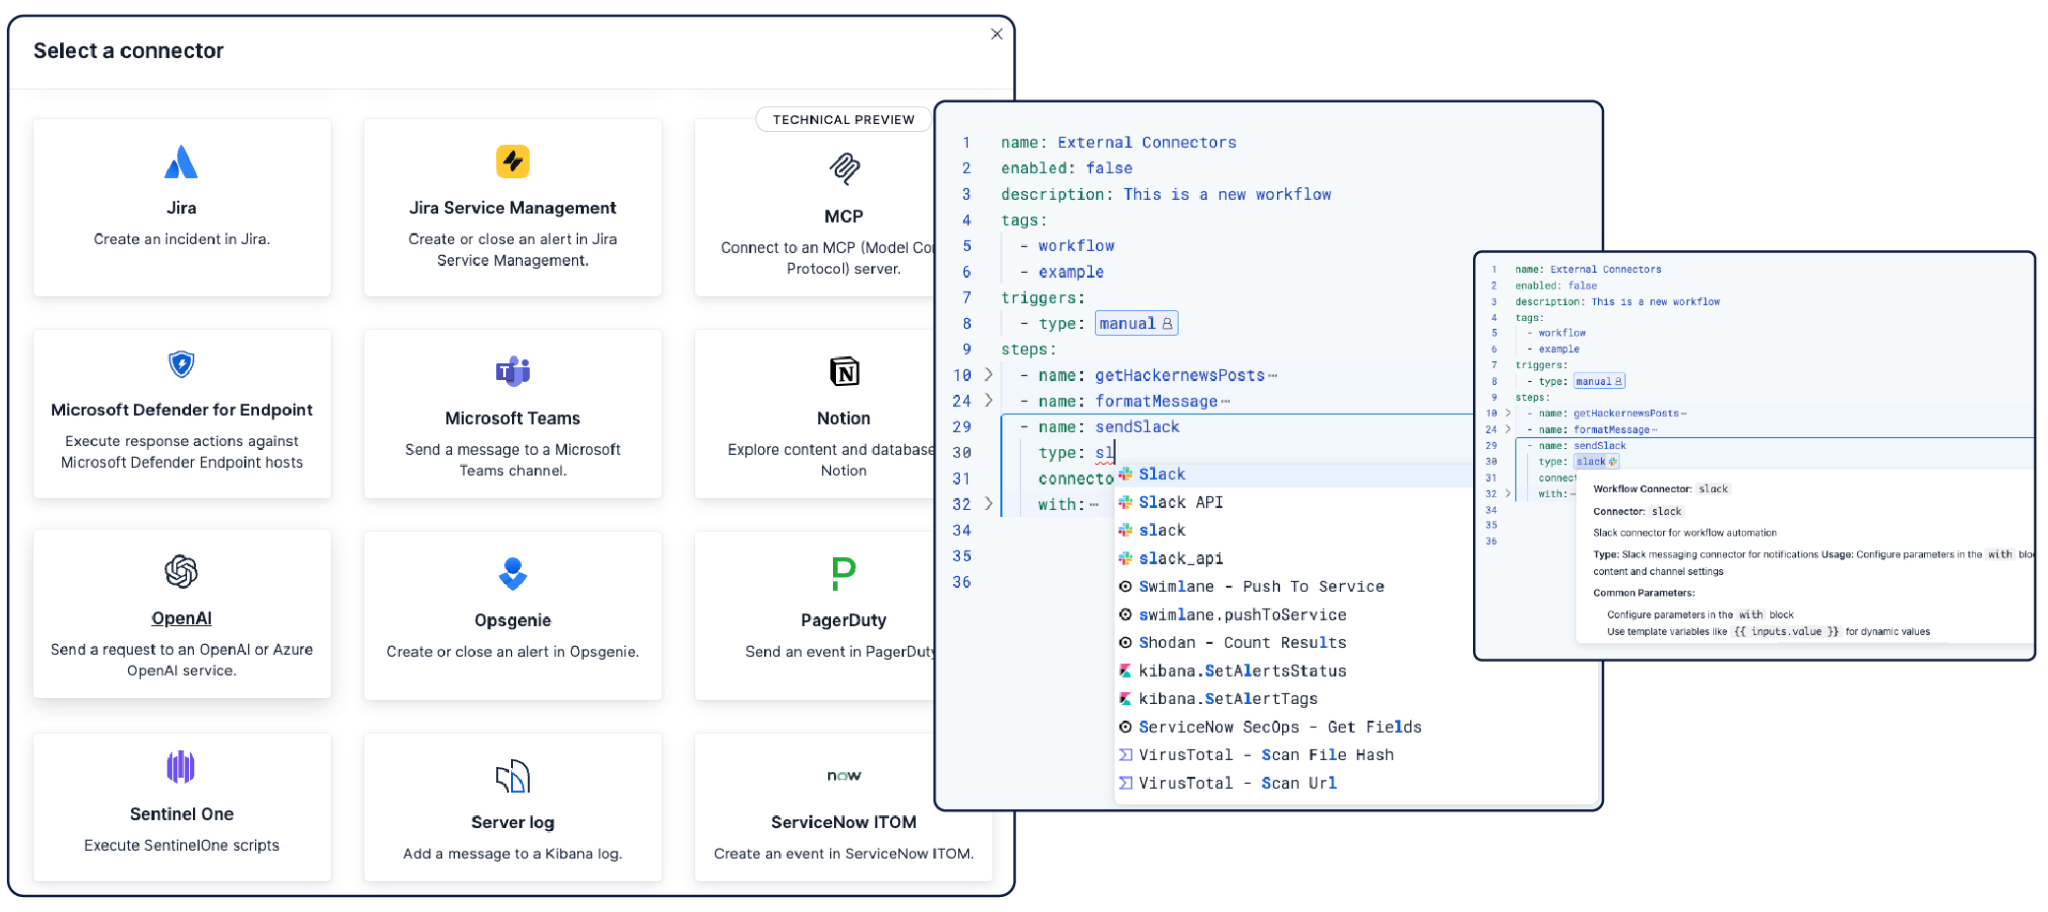Click Kibana icon beside 'kibana.SetAlertsStatus'
This screenshot has width=2048, height=912.
tap(1125, 670)
